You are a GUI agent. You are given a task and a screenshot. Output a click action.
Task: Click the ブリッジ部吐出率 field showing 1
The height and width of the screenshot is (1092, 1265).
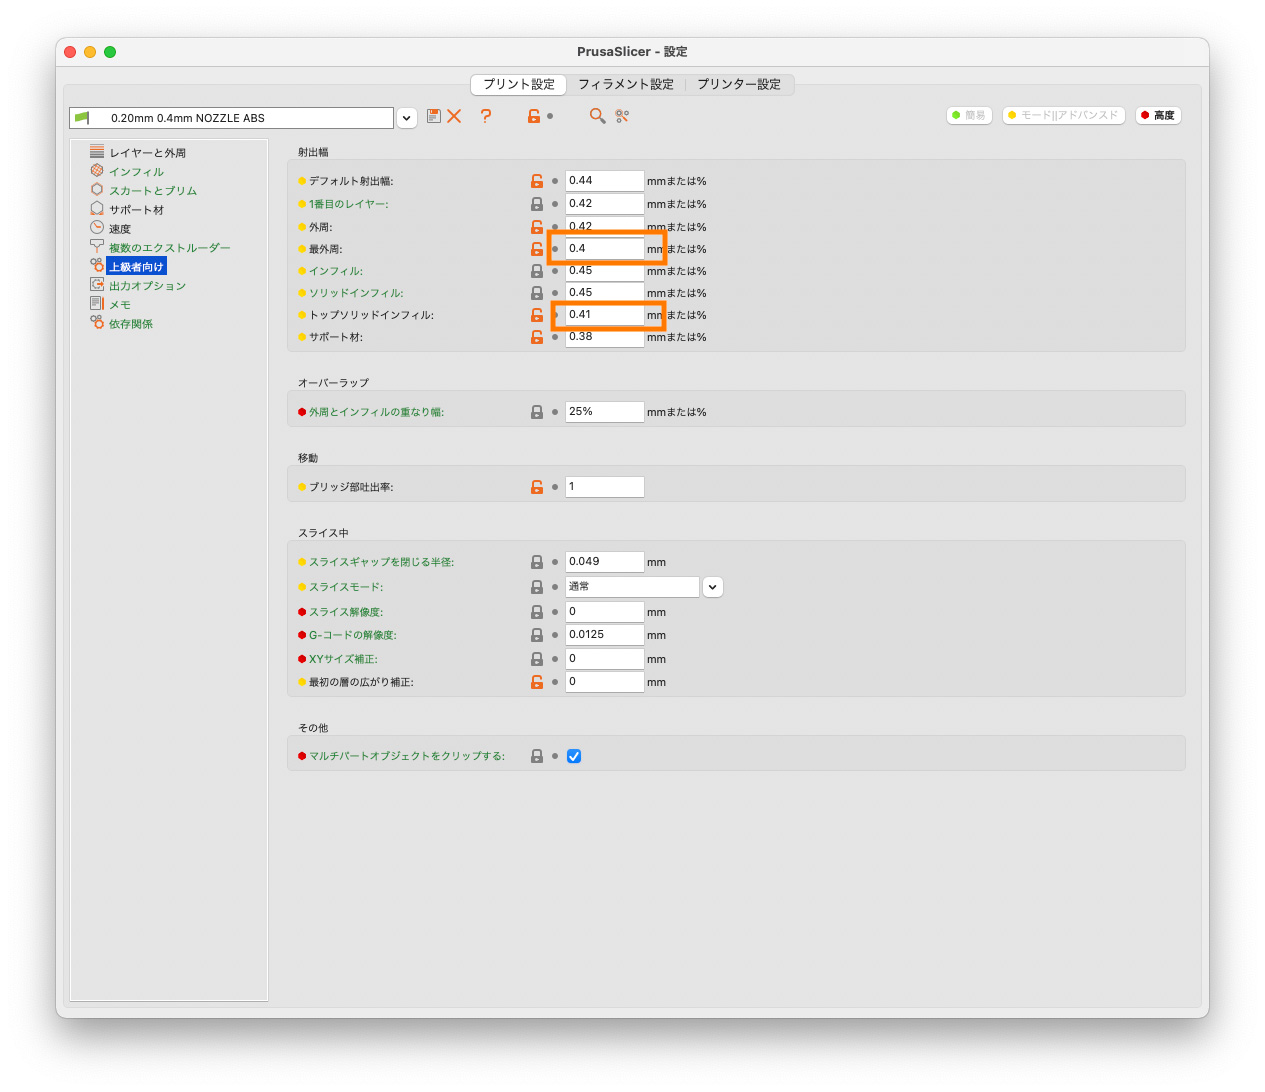pyautogui.click(x=605, y=487)
